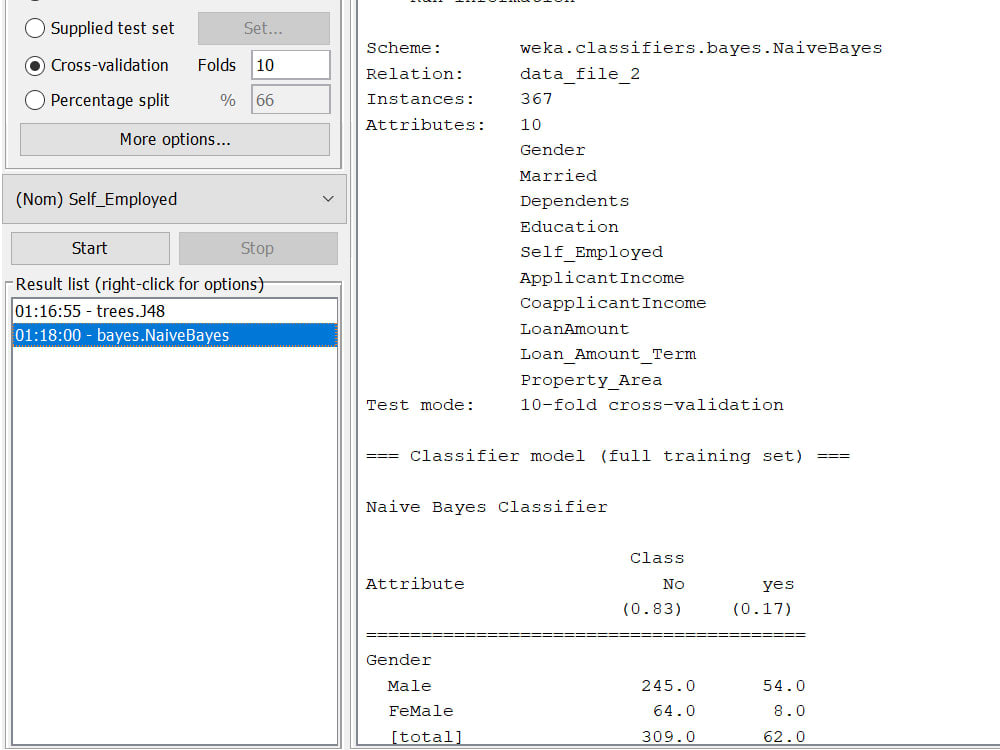Click the Scheme weka.classifiers.bayes.NaiveBayes text
This screenshot has height=750, width=1000.
tap(701, 48)
